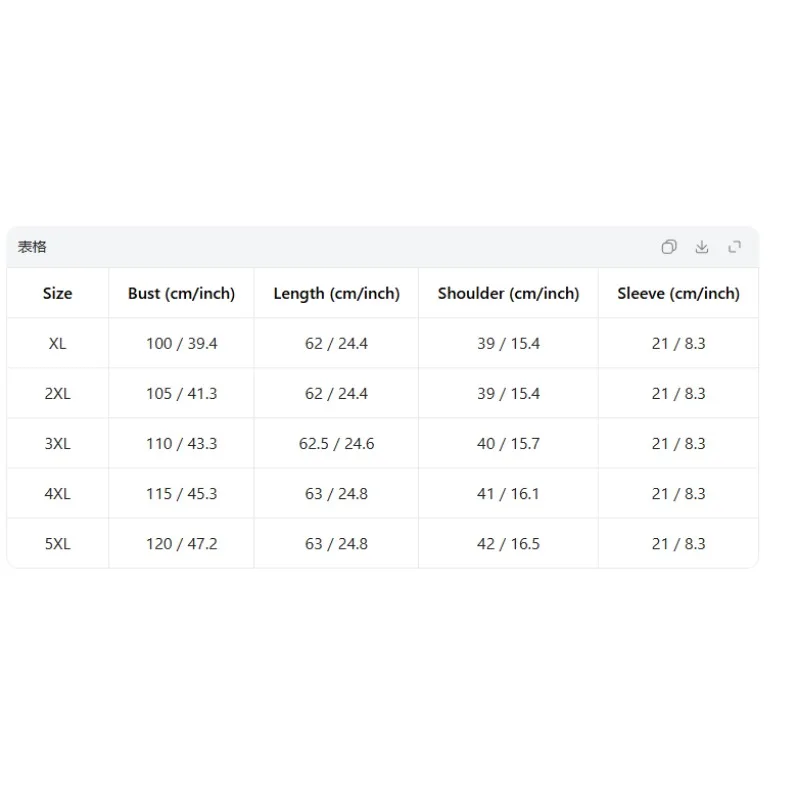Image resolution: width=800 pixels, height=800 pixels.
Task: Click the 120 / 47.2 bust cell
Action: coord(182,543)
